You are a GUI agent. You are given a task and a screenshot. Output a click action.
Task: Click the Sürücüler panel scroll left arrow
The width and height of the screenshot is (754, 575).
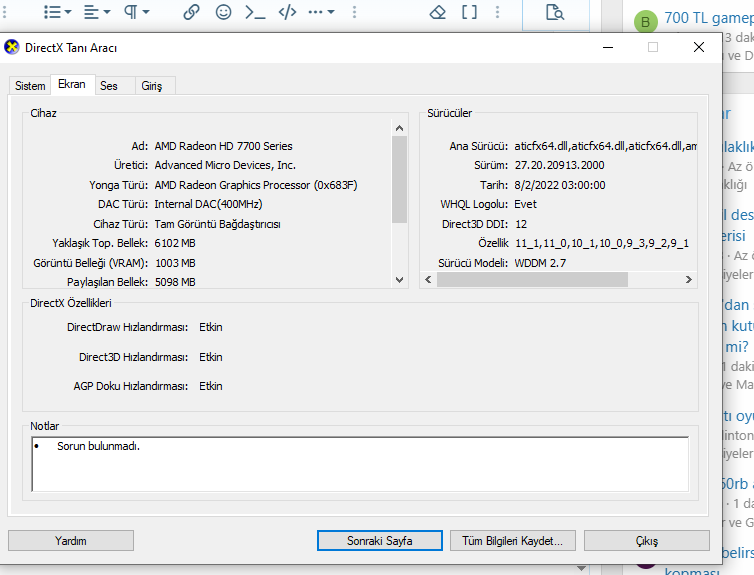click(x=428, y=279)
